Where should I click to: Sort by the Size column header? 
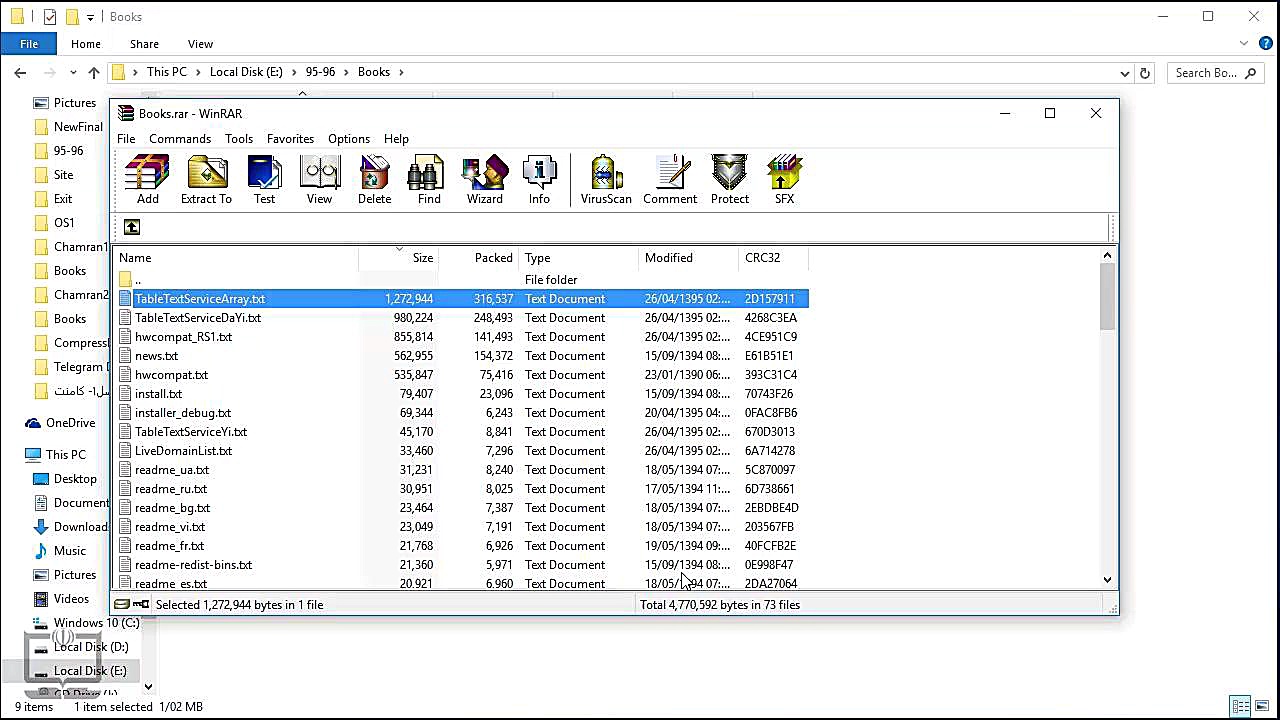click(399, 258)
